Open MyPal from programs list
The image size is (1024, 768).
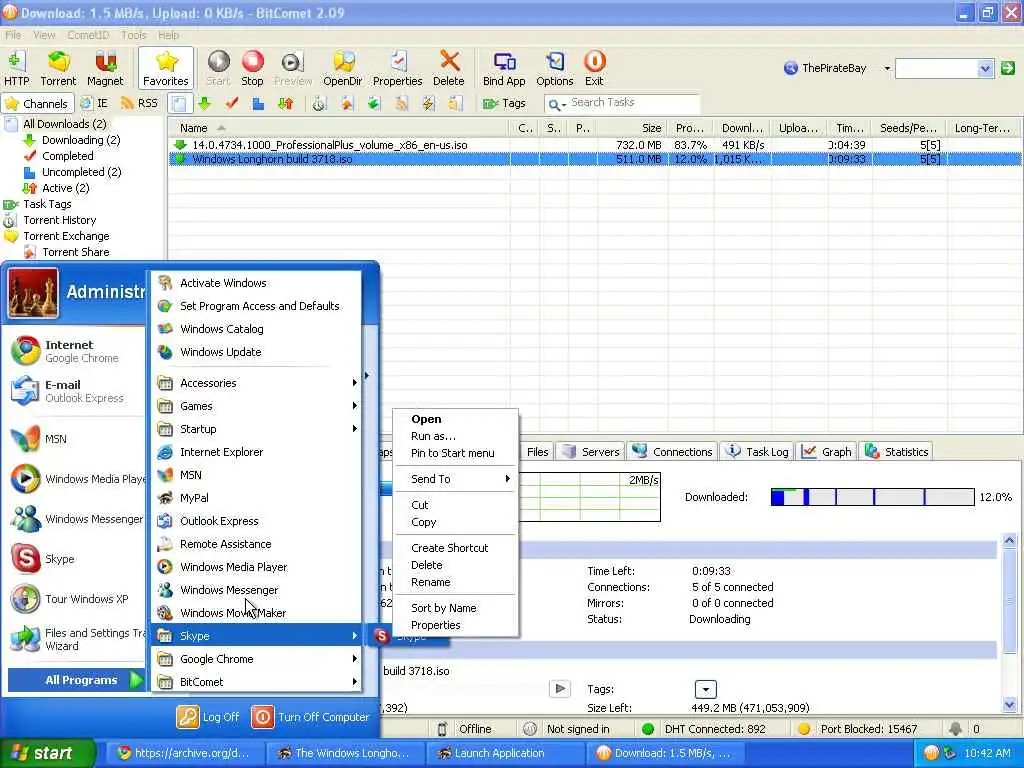pos(258,498)
